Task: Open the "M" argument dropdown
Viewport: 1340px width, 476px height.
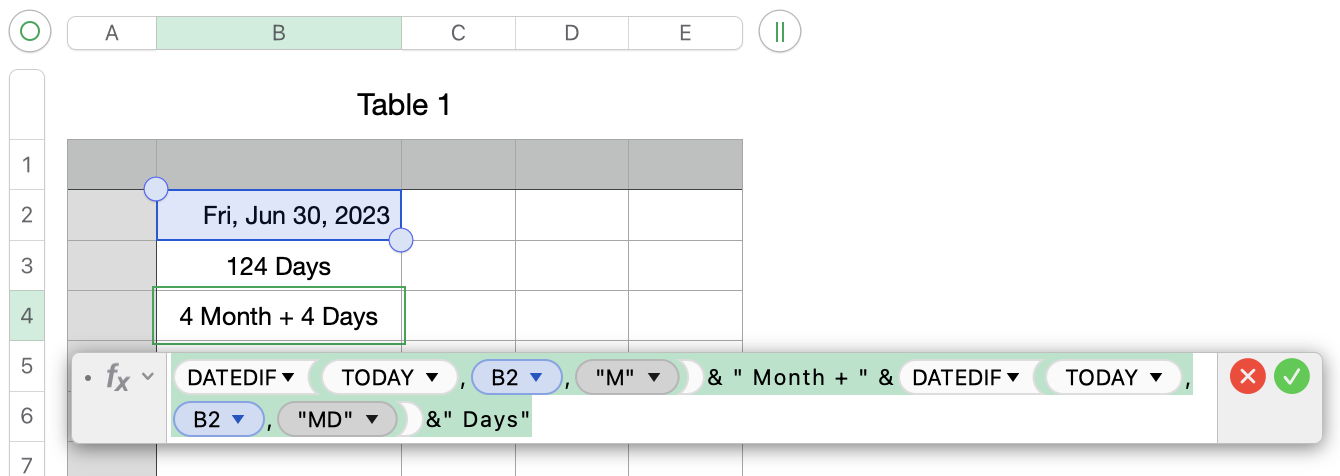Action: [x=655, y=378]
